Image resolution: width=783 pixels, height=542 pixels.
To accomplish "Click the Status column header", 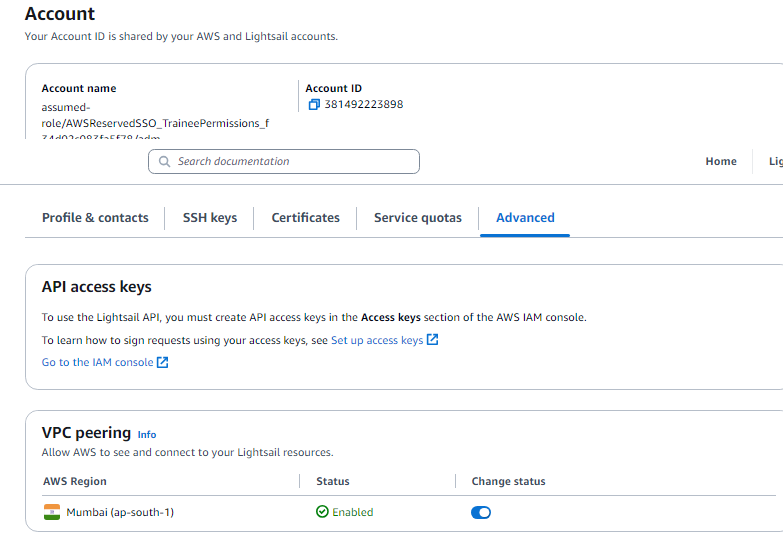I will [333, 481].
